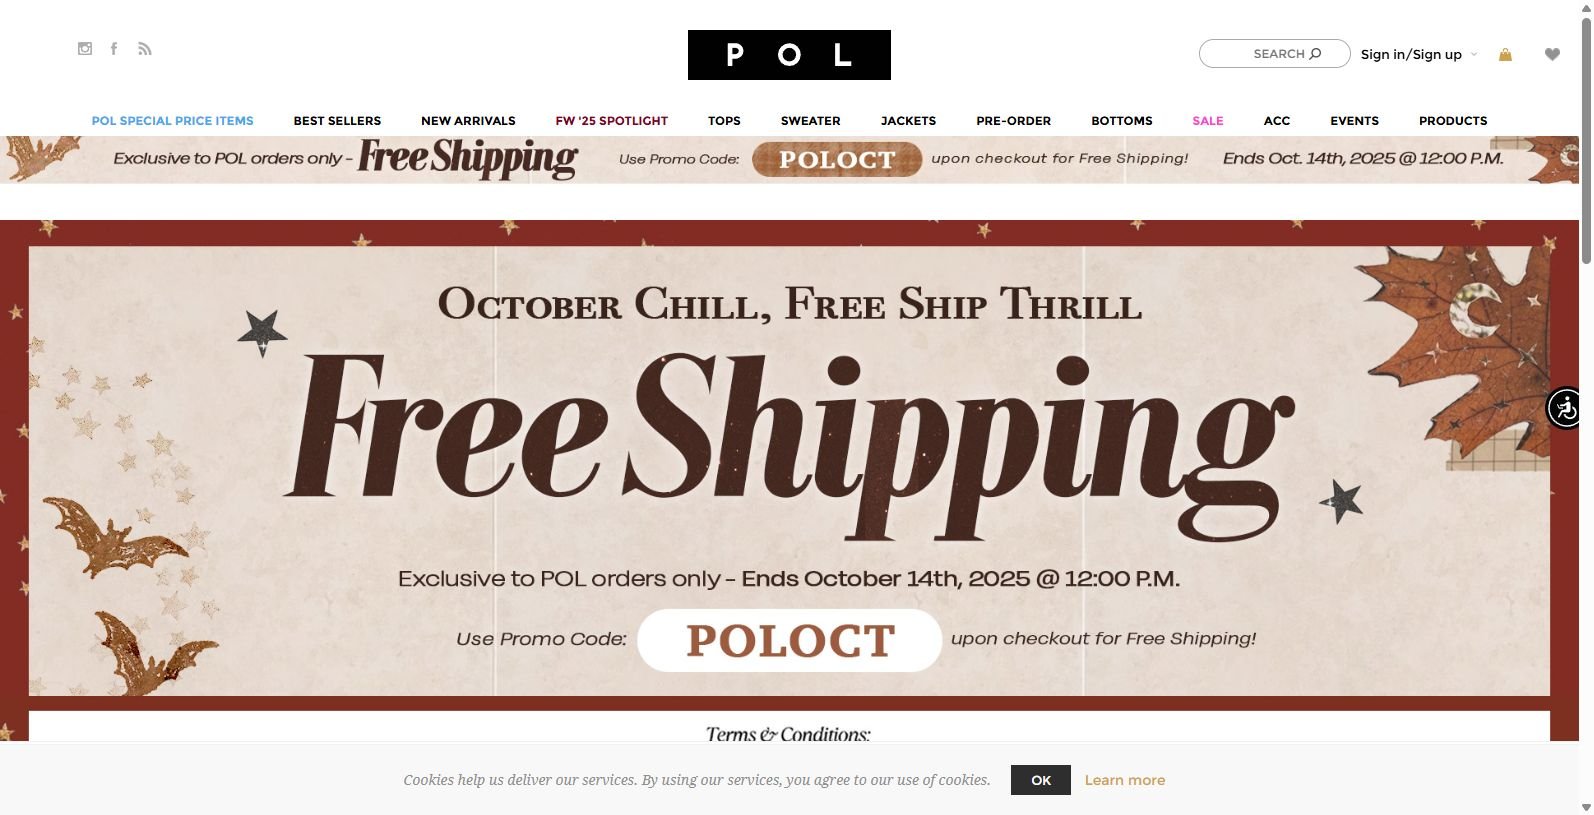Open the RSS feed icon
Viewport: 1594px width, 815px height.
pos(145,48)
